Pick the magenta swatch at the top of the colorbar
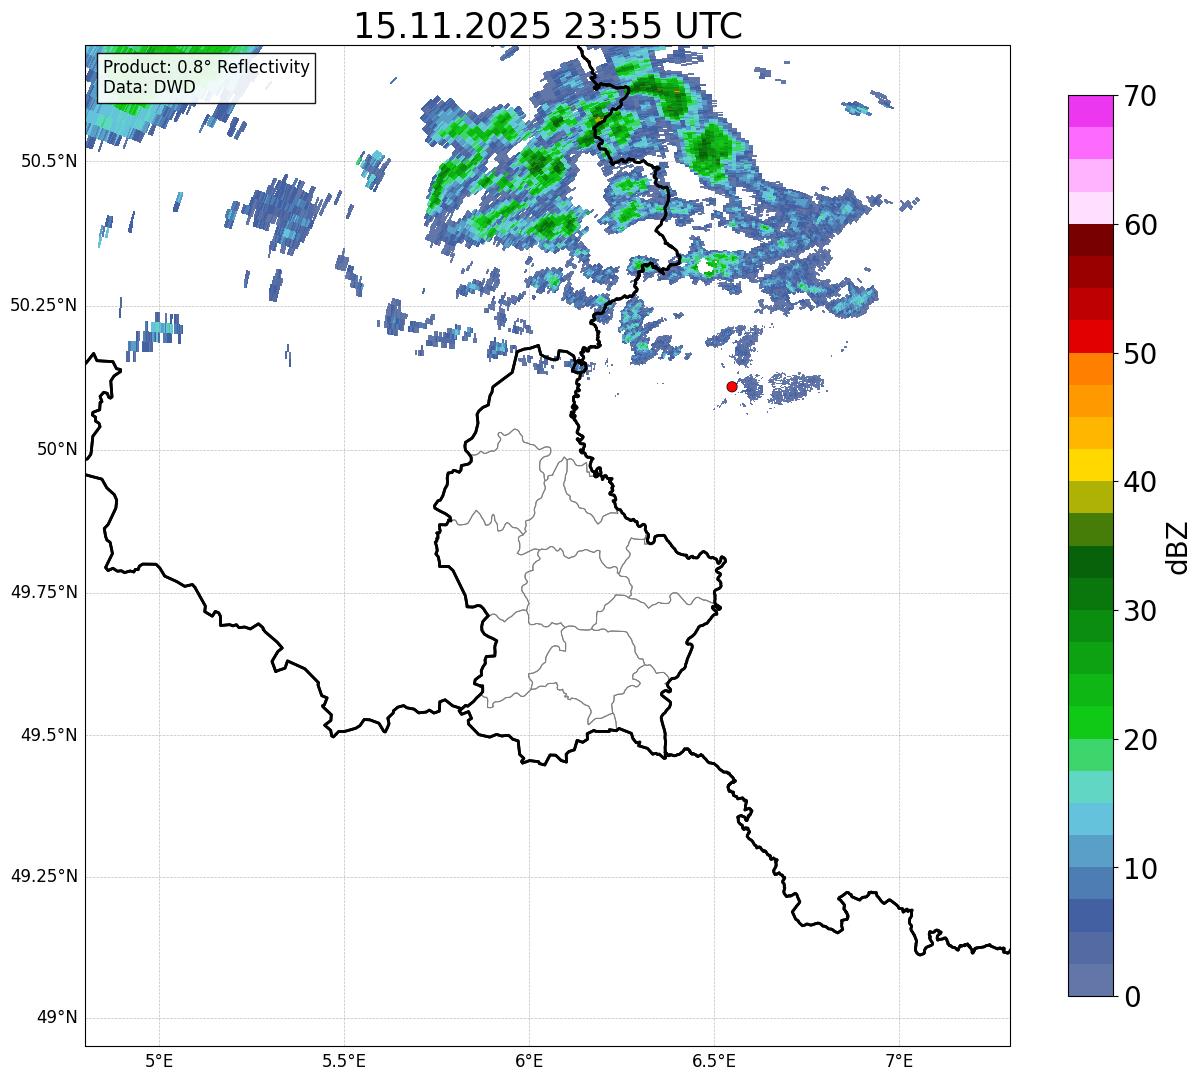The width and height of the screenshot is (1202, 1081). tap(1090, 111)
